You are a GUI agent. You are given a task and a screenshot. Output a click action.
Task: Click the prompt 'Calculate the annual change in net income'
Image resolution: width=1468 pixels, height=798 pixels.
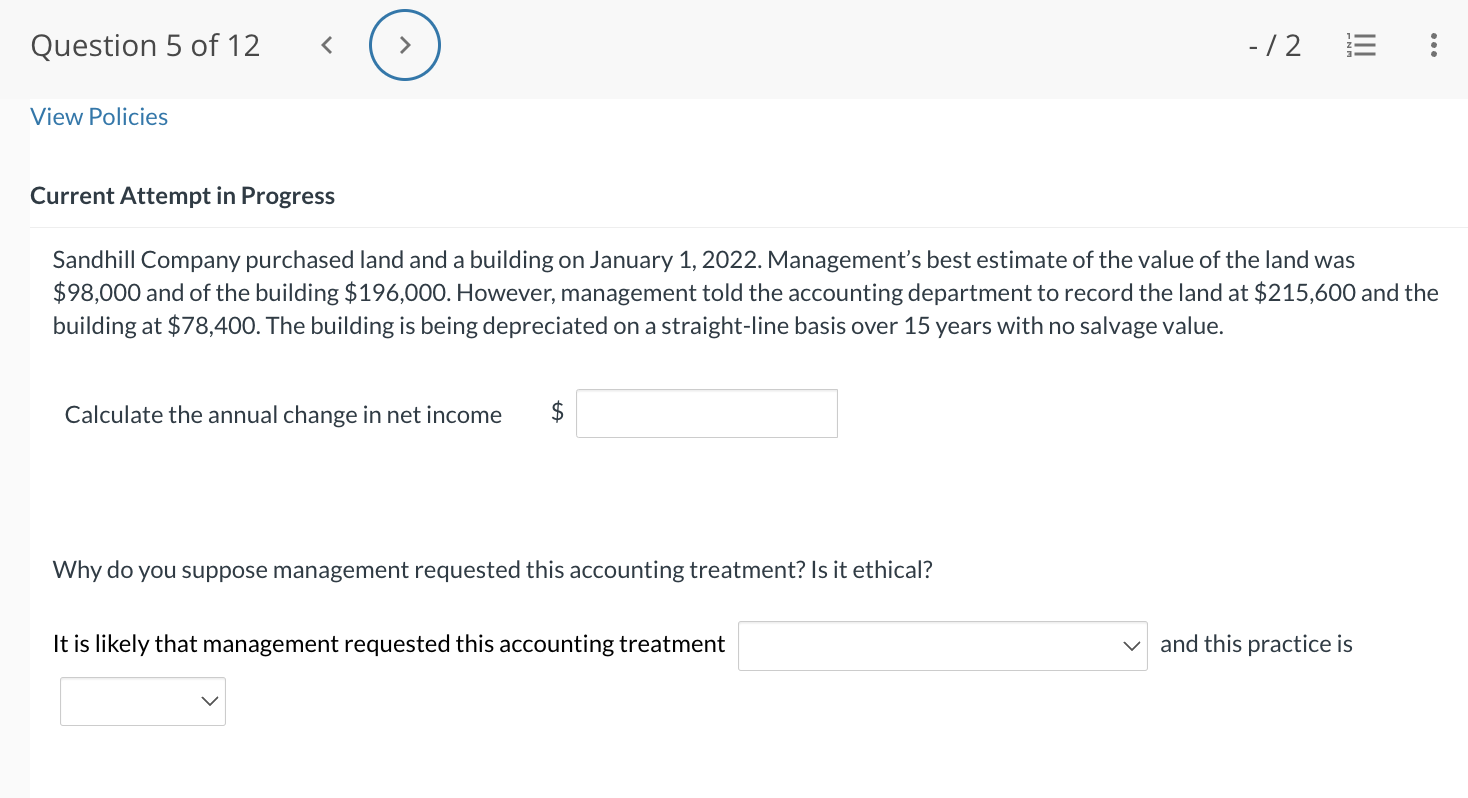click(283, 414)
